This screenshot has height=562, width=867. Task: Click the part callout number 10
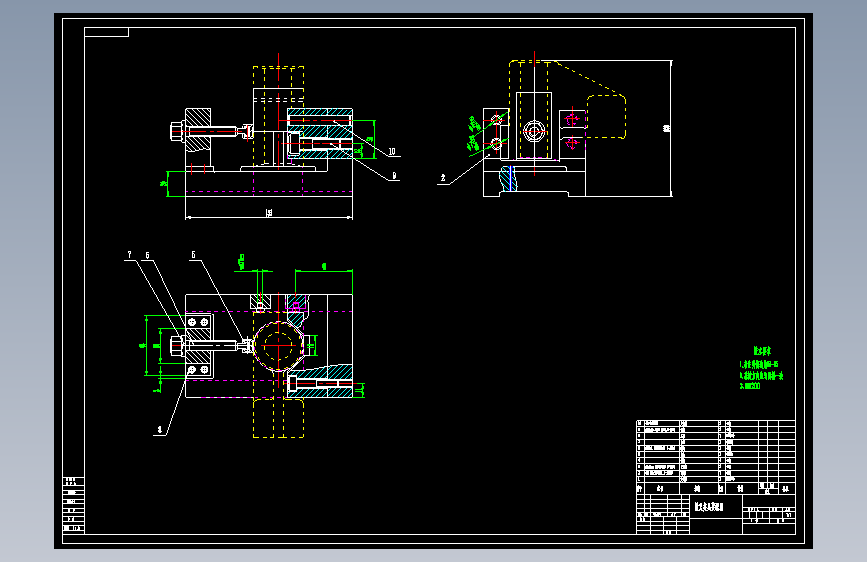coord(392,151)
